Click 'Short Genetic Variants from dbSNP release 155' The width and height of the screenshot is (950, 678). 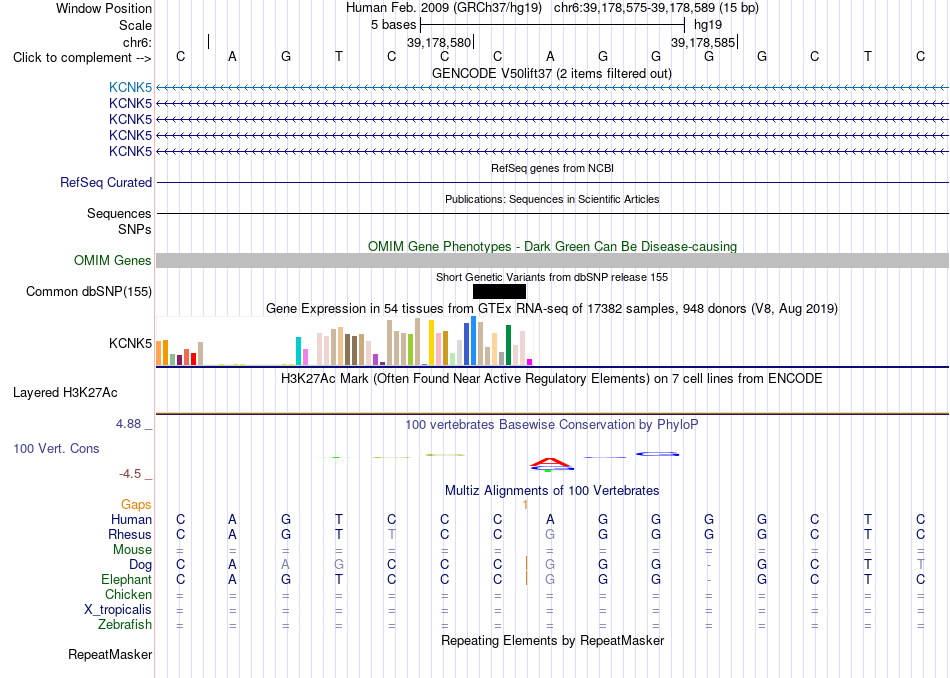click(552, 277)
